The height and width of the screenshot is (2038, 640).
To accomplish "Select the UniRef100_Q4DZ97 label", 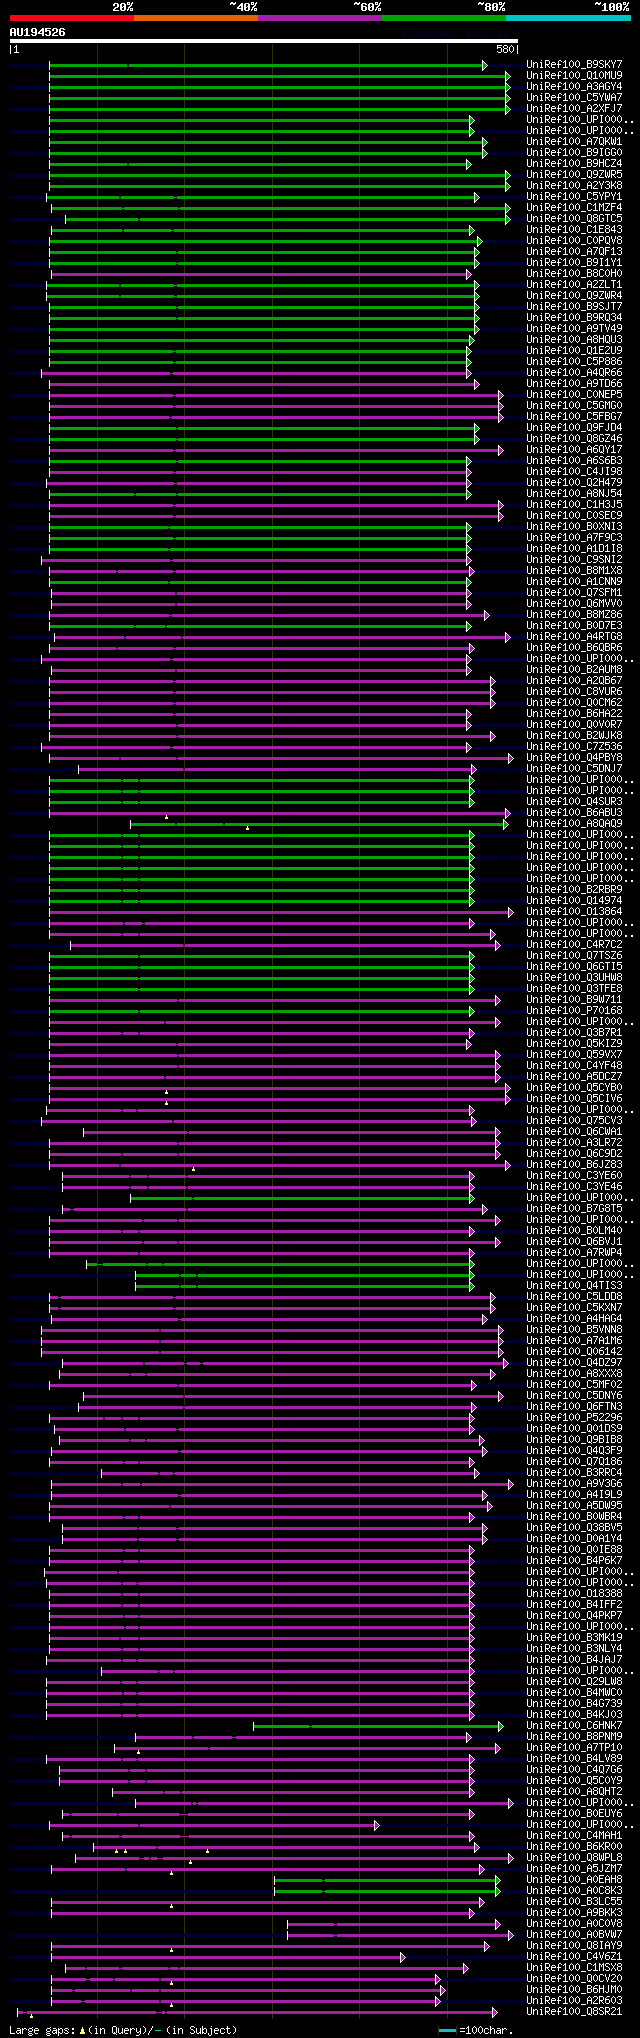I will (x=574, y=1362).
